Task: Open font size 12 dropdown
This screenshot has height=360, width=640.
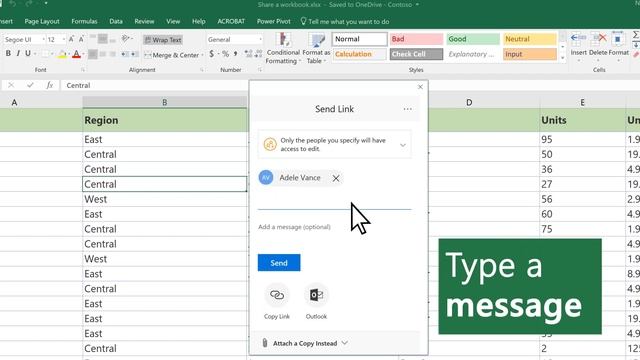Action: click(64, 39)
